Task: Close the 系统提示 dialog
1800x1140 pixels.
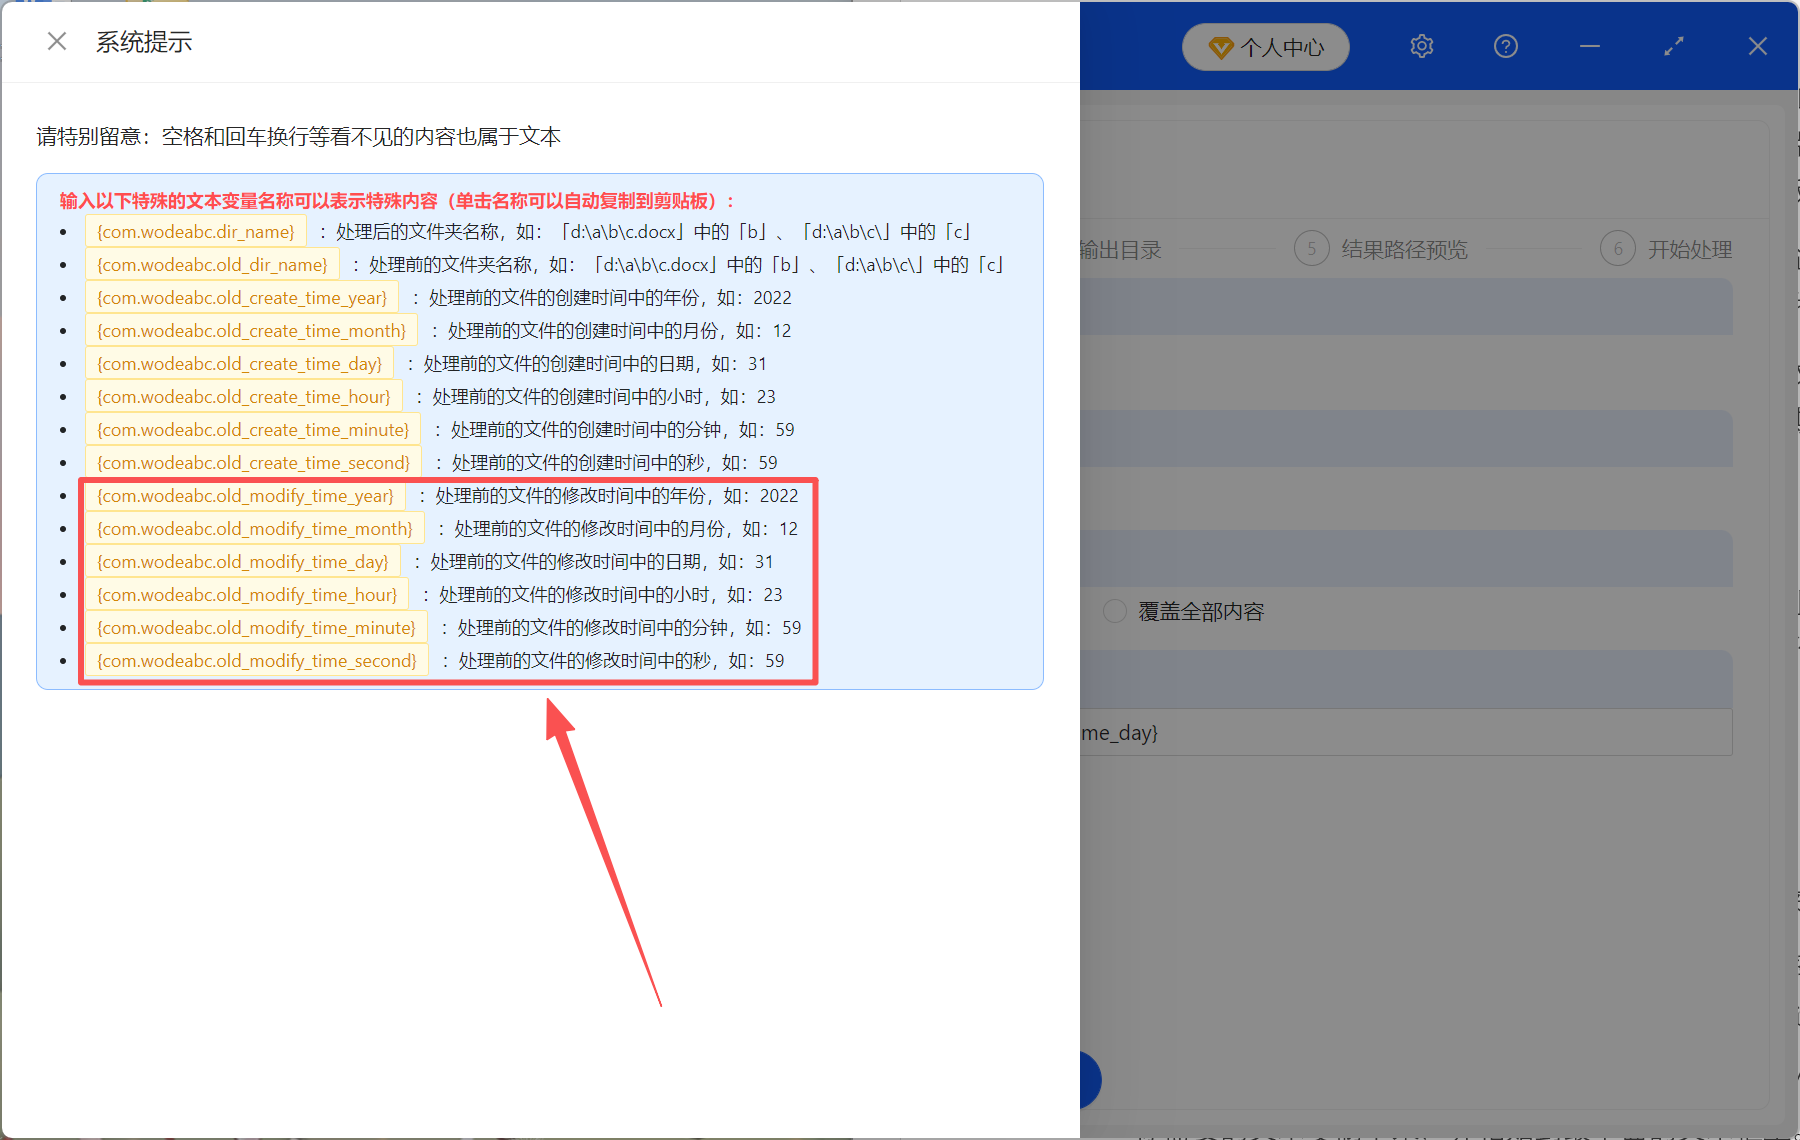Action: pyautogui.click(x=57, y=41)
